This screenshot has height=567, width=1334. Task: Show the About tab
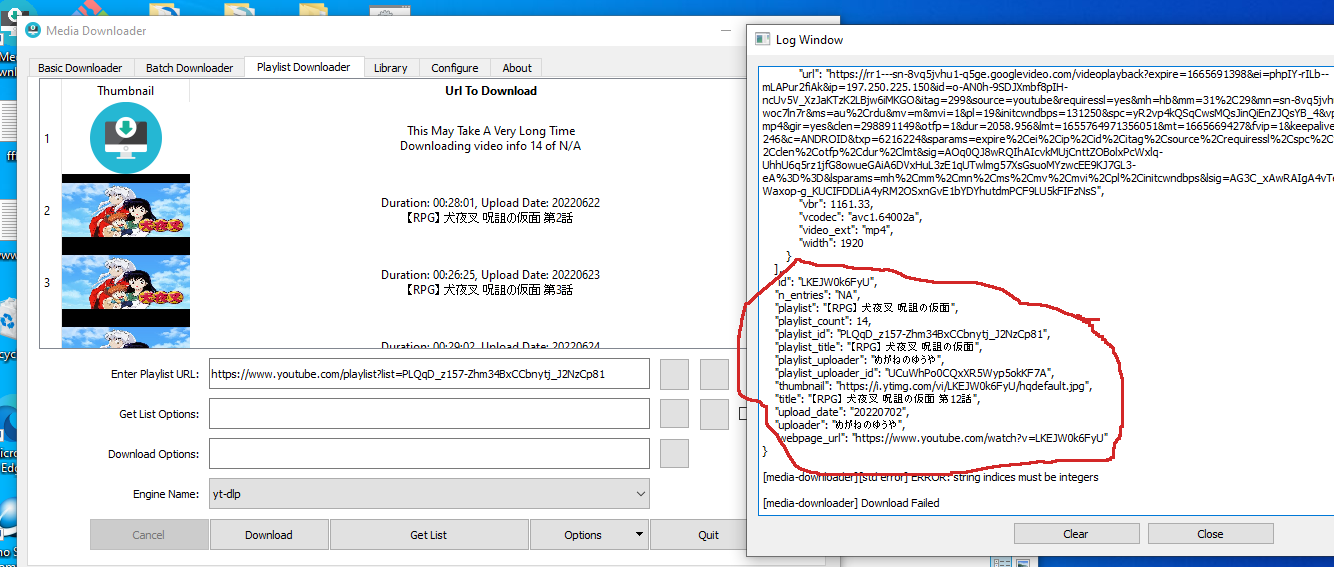click(517, 68)
